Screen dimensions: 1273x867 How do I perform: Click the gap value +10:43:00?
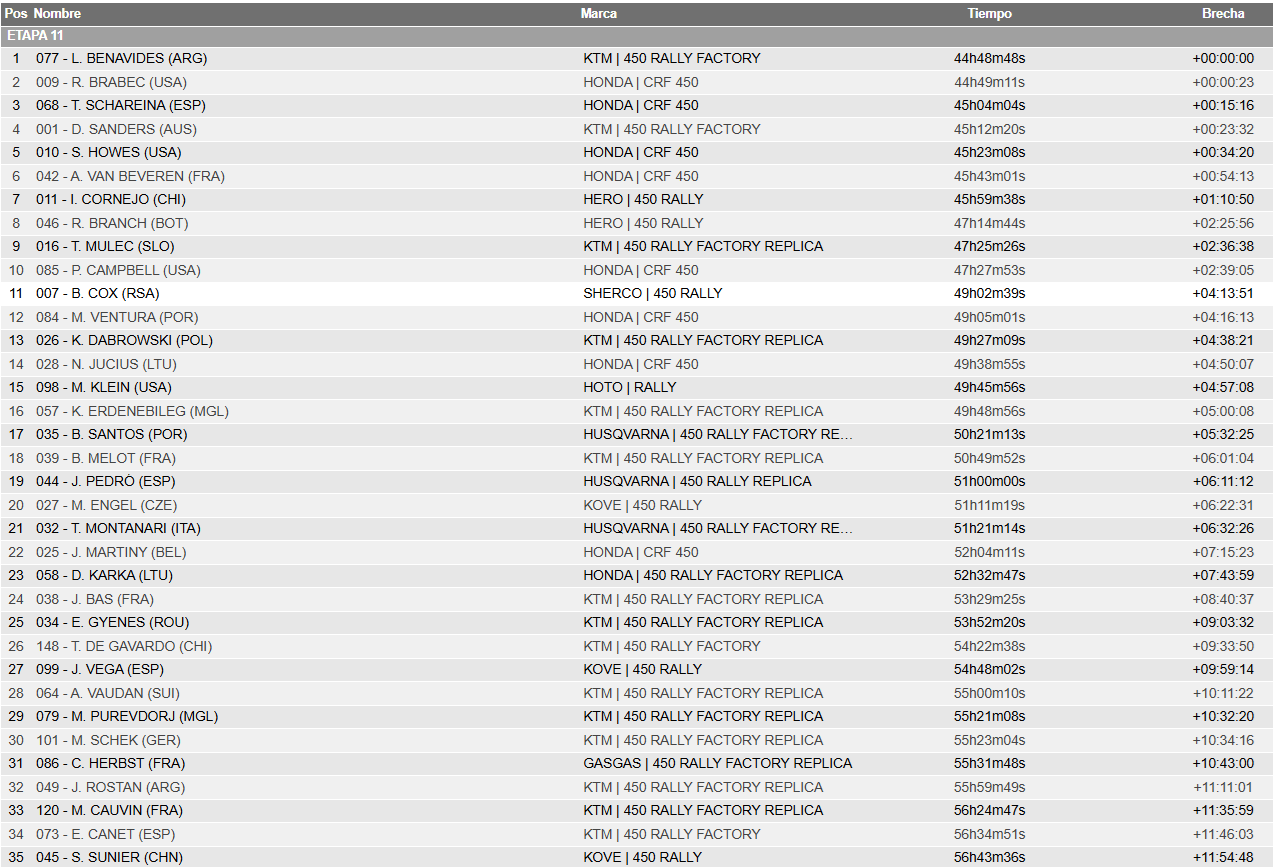[1223, 763]
